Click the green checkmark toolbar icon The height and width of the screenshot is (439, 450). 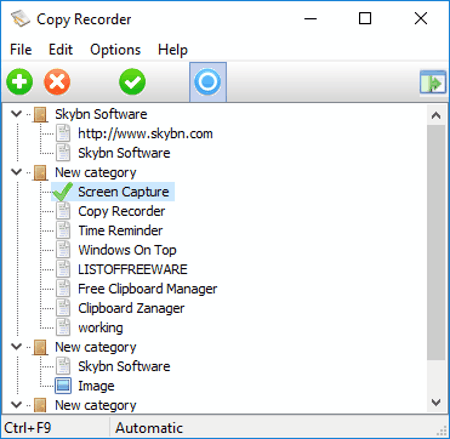[x=132, y=82]
